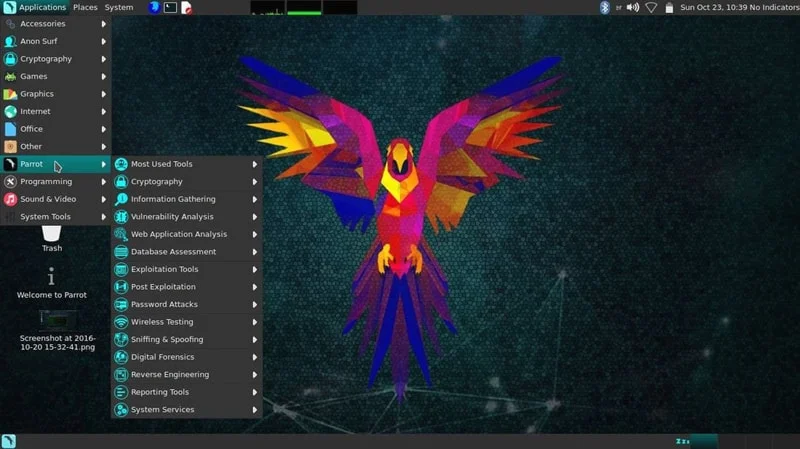This screenshot has width=800, height=449.
Task: Click the Other category icon
Action: pyautogui.click(x=10, y=146)
